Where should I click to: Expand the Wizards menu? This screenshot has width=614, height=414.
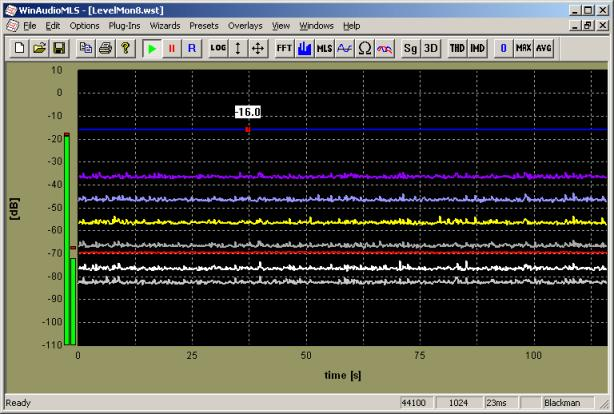click(x=165, y=24)
